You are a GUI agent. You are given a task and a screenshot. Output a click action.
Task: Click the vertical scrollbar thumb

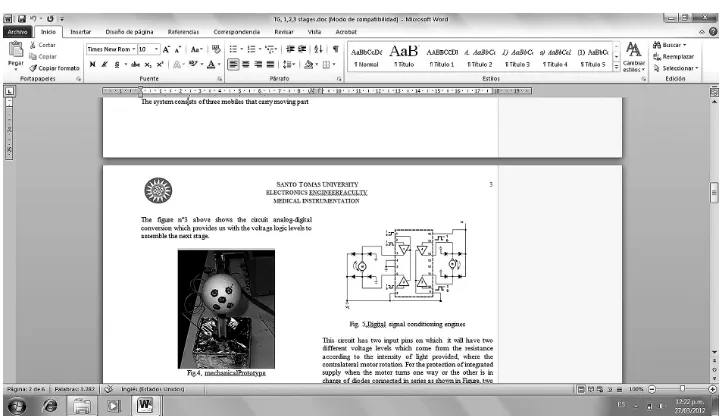point(713,193)
